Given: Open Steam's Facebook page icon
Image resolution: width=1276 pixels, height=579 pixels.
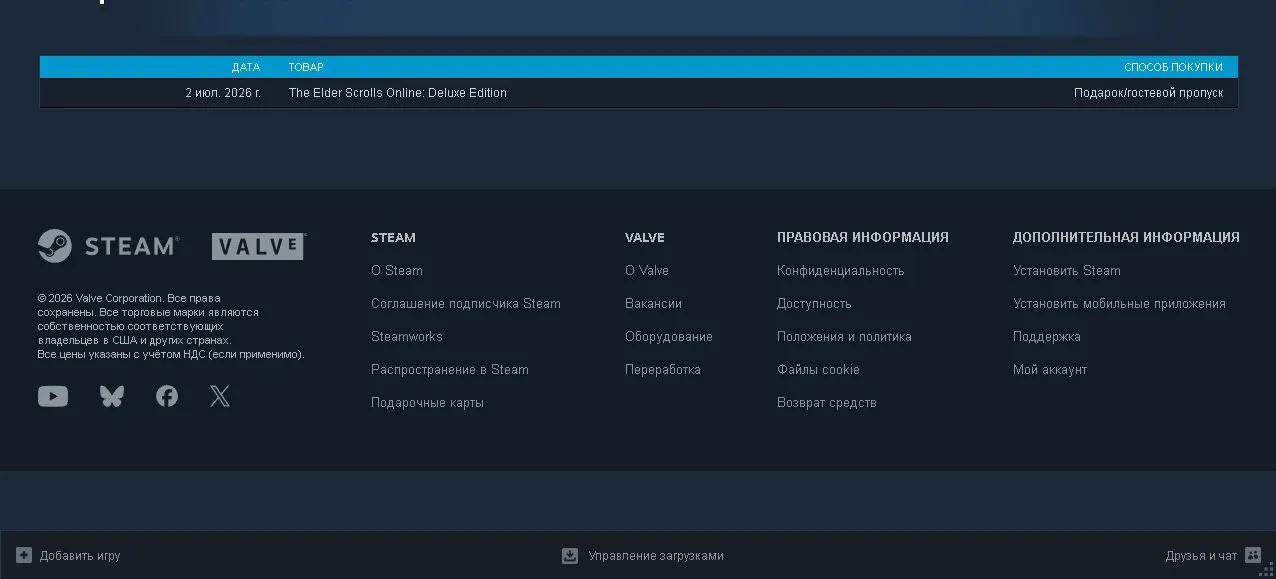Looking at the screenshot, I should click(167, 396).
